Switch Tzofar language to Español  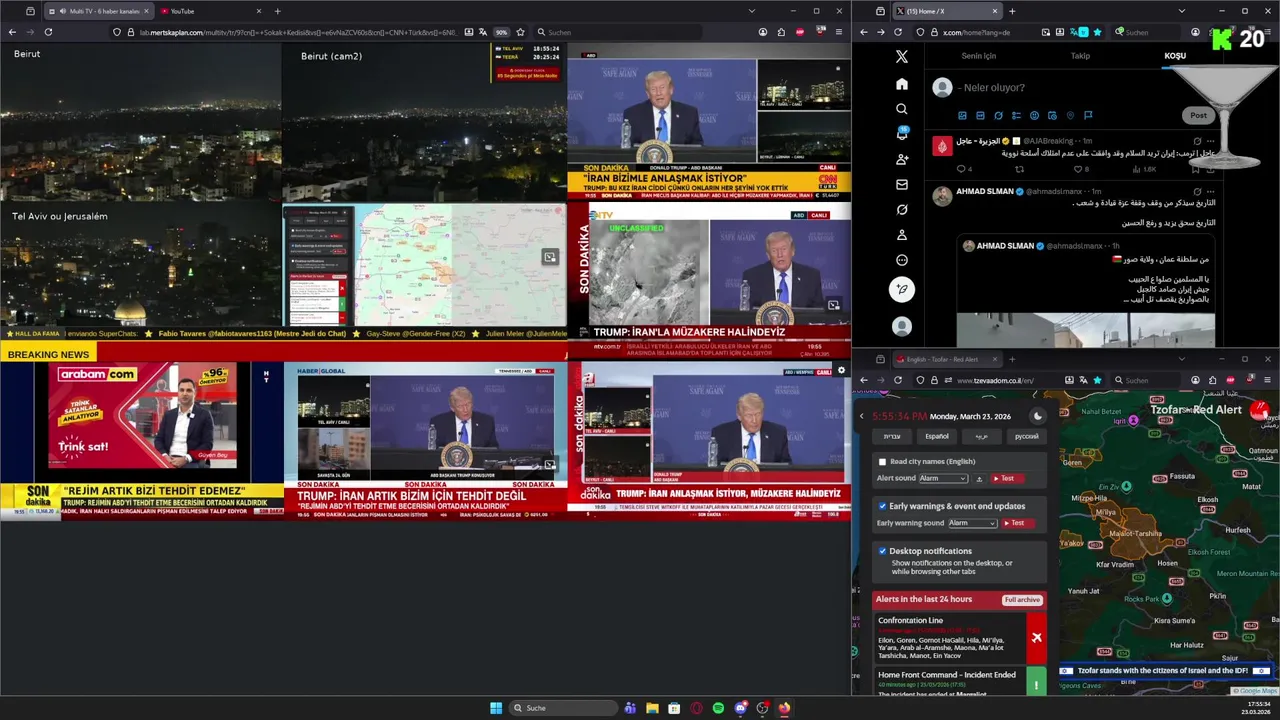click(x=937, y=436)
